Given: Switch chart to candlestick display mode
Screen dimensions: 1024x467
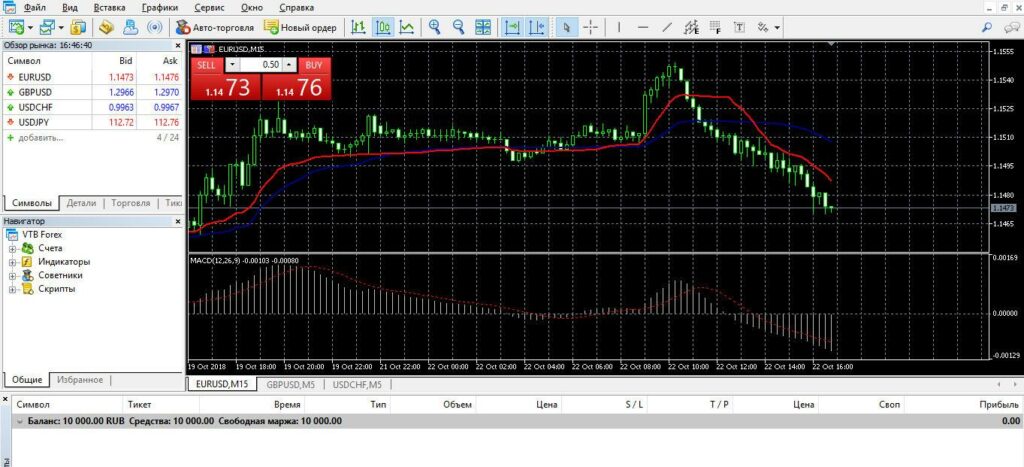Looking at the screenshot, I should pyautogui.click(x=383, y=27).
